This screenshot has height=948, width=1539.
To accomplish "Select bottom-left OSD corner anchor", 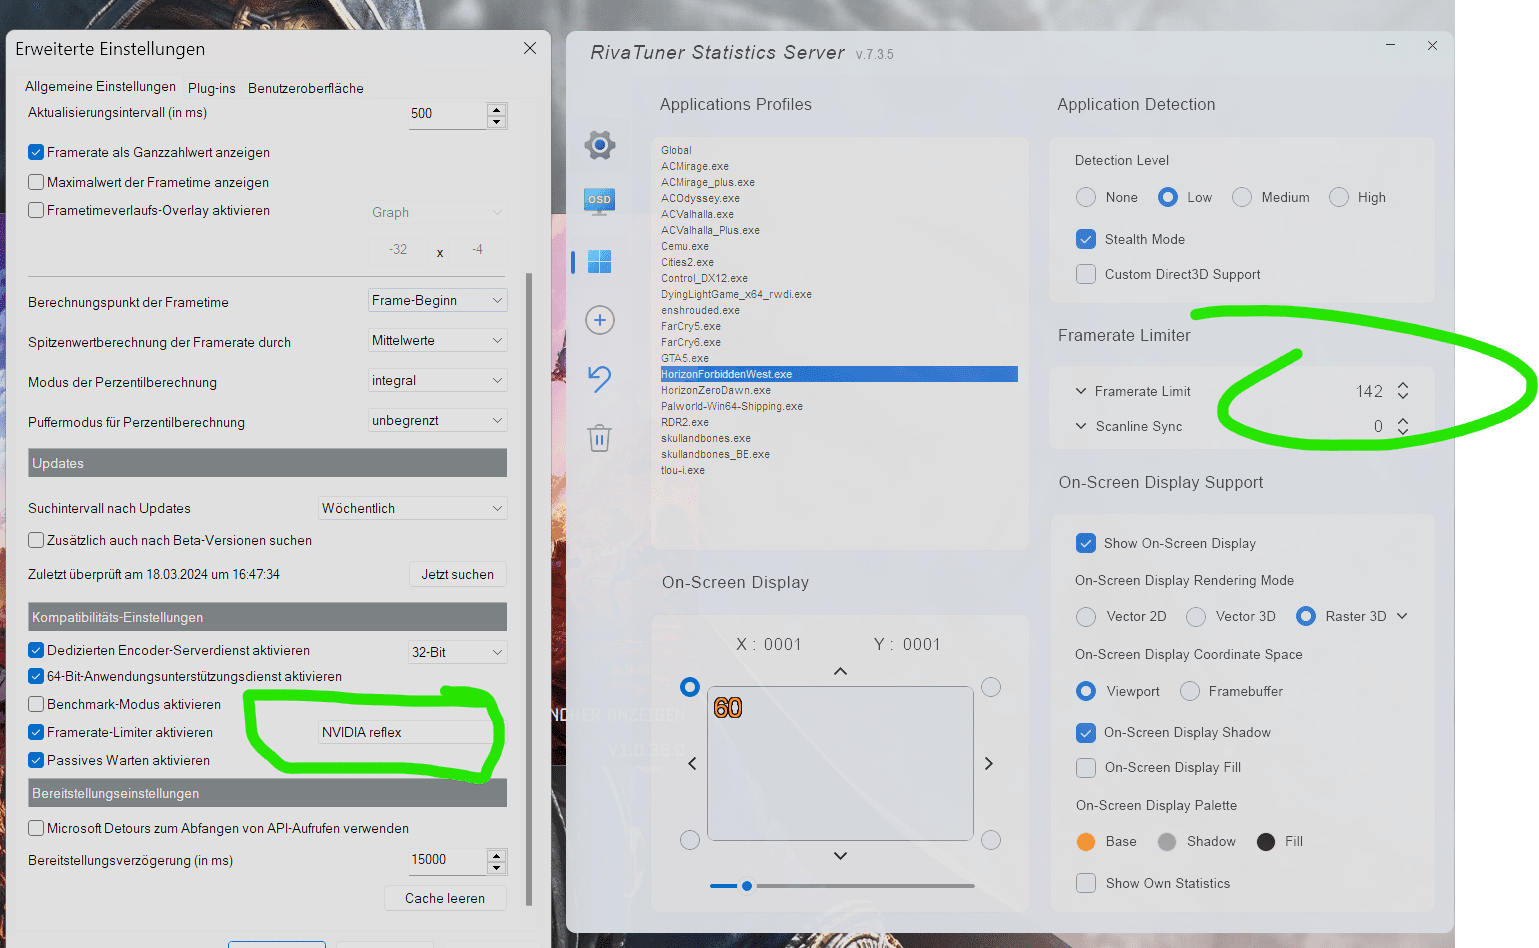I will pos(690,840).
